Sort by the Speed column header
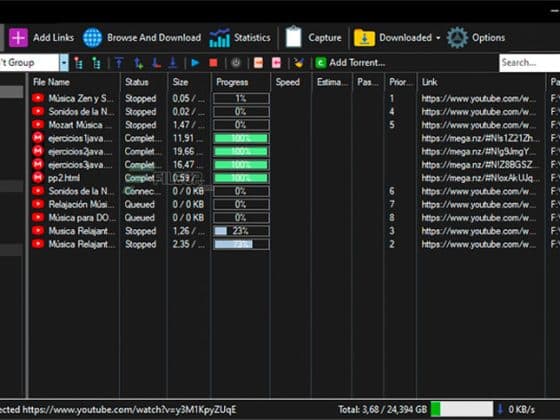Image resolution: width=560 pixels, height=420 pixels. (291, 82)
